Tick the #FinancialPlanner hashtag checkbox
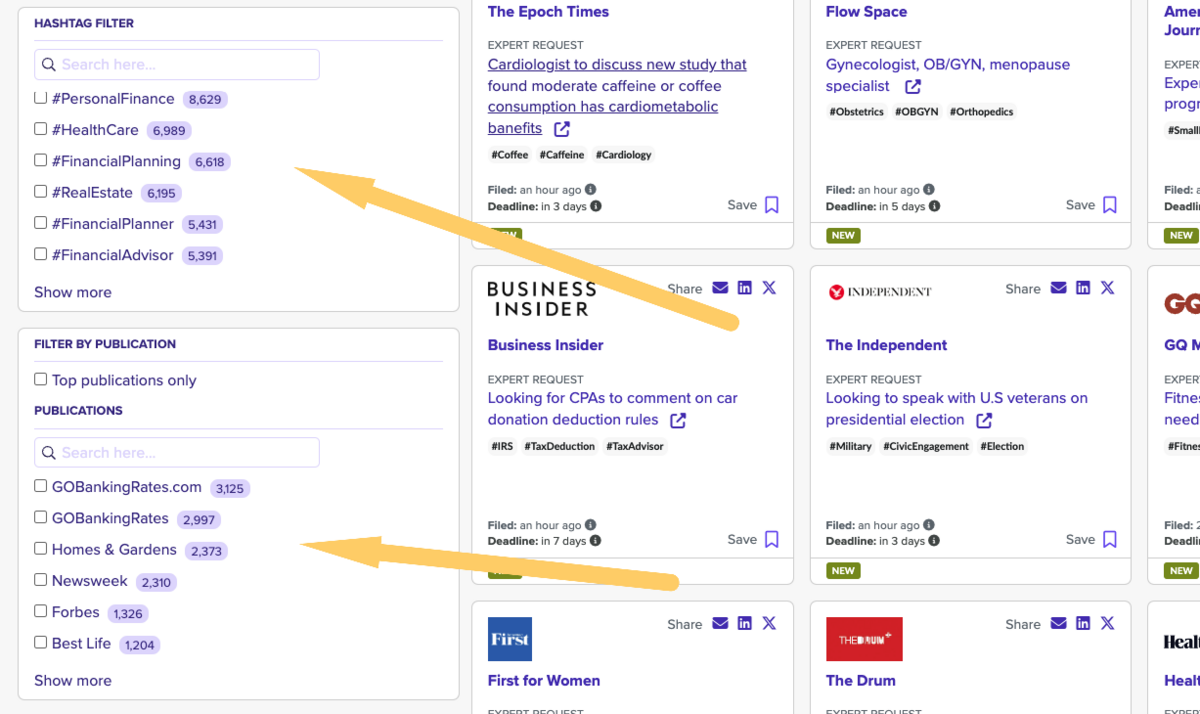 pyautogui.click(x=41, y=223)
